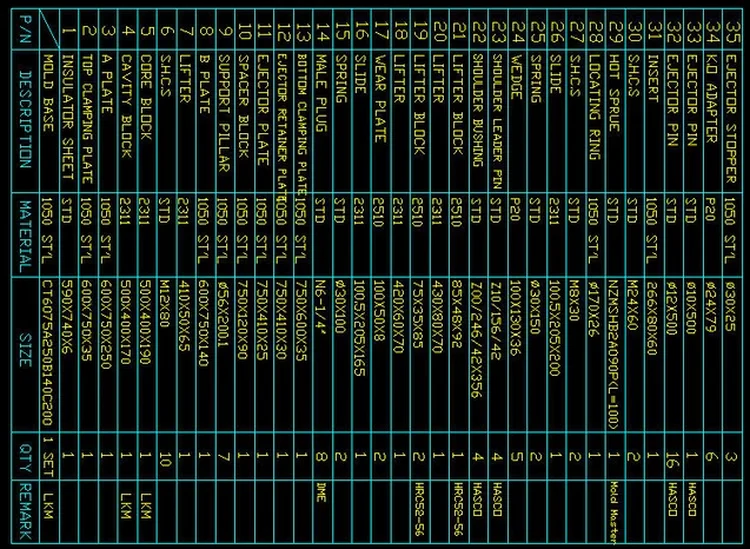750x549 pixels.
Task: Select the MATERIAL column header
Action: coord(26,236)
